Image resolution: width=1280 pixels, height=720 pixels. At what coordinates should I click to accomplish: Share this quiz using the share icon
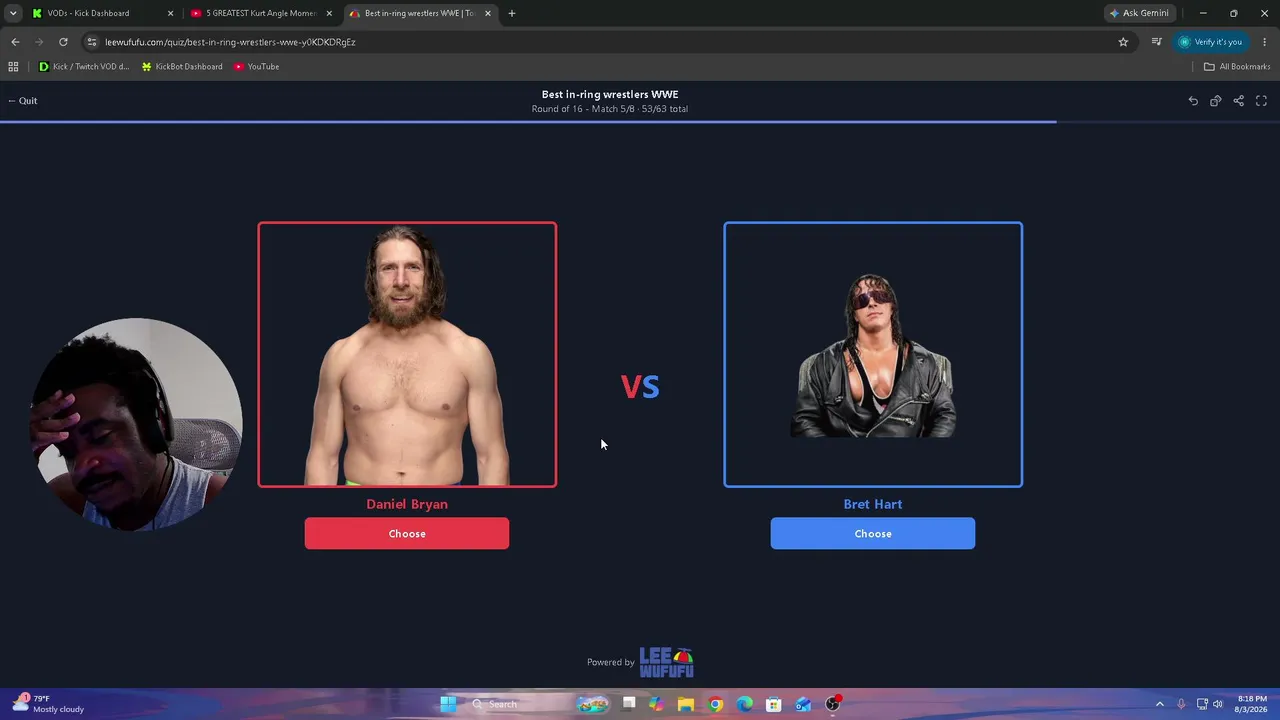tap(1239, 101)
